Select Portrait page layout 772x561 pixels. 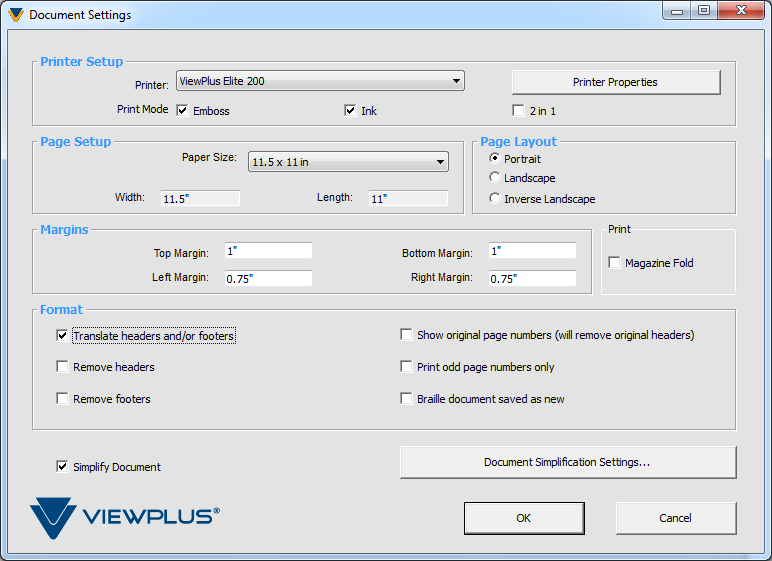495,159
